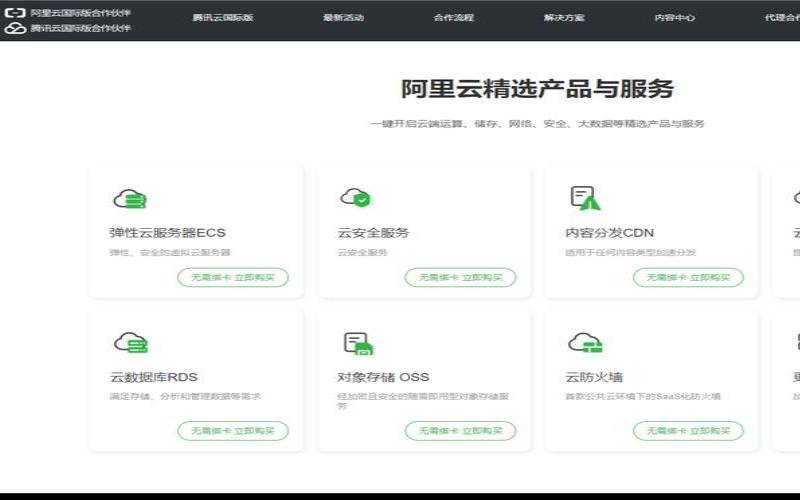
Task: Open the 腾讯云国际版 menu item
Action: coord(223,18)
